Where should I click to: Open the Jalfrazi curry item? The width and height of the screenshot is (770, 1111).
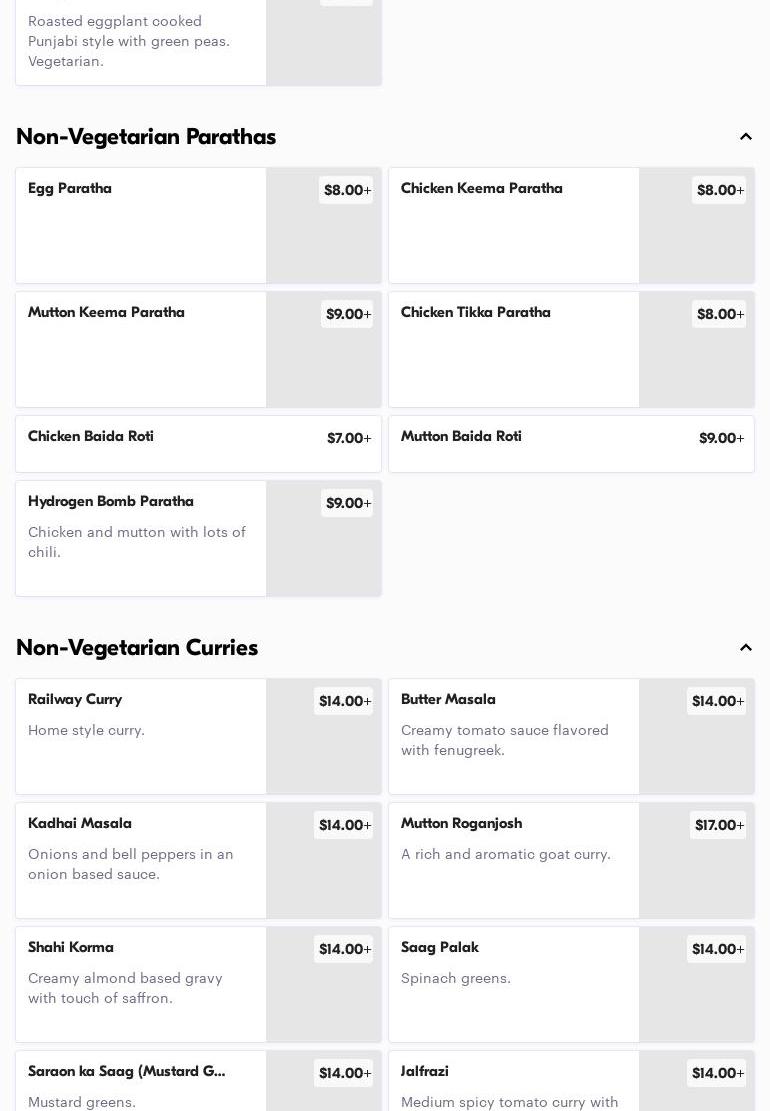(425, 1072)
